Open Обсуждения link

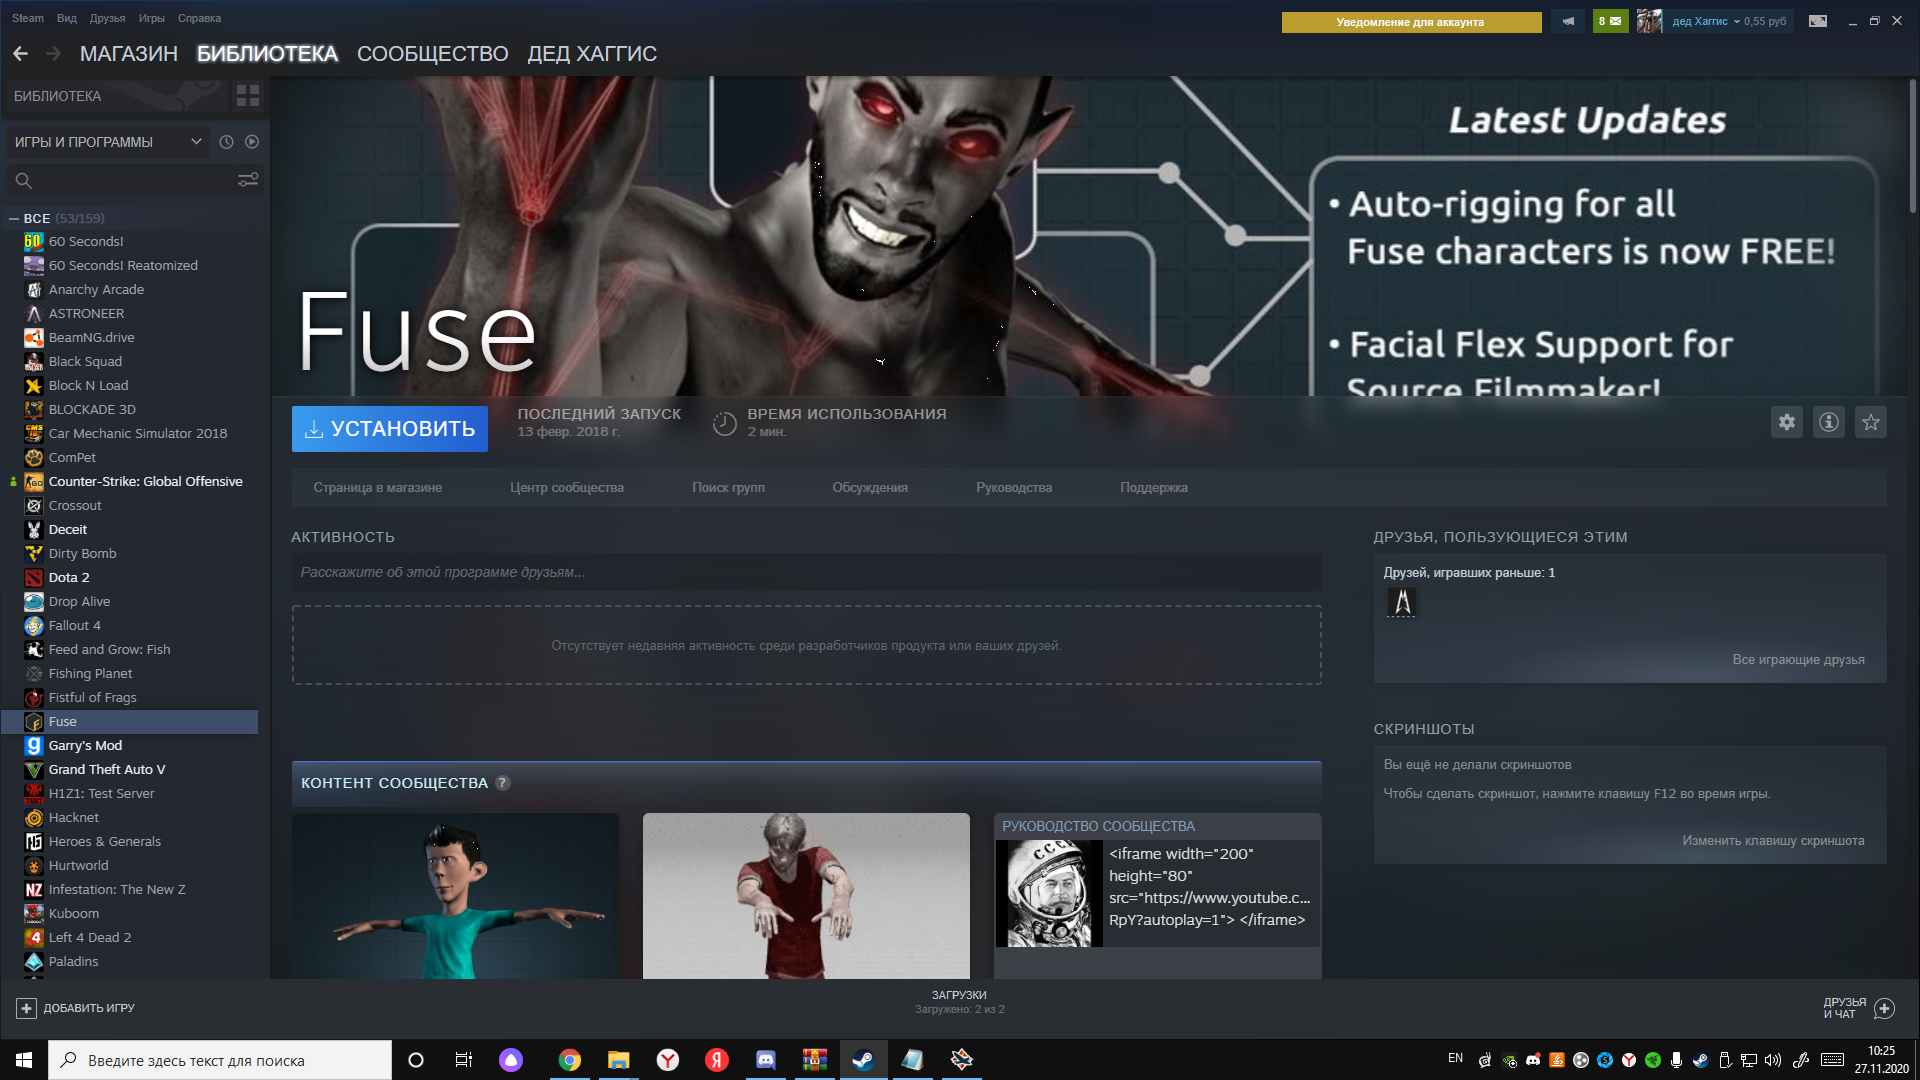(870, 488)
